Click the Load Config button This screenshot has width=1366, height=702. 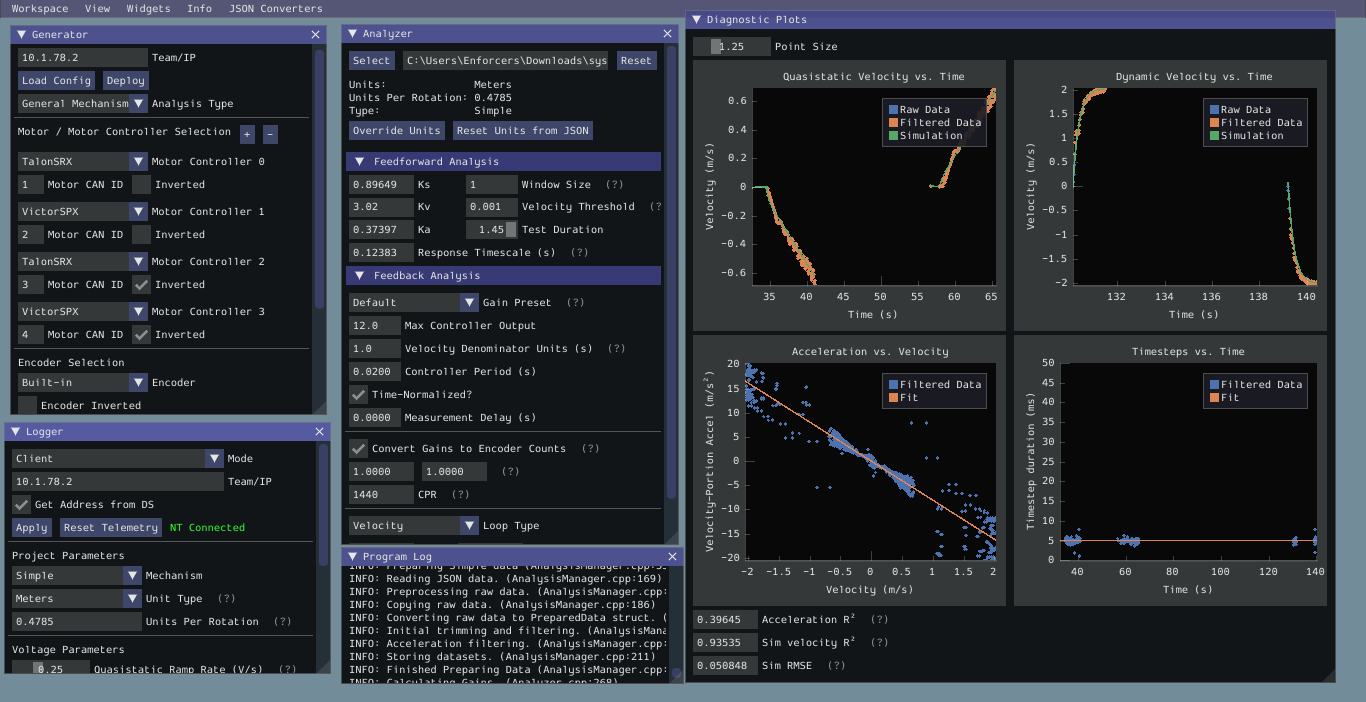[56, 80]
